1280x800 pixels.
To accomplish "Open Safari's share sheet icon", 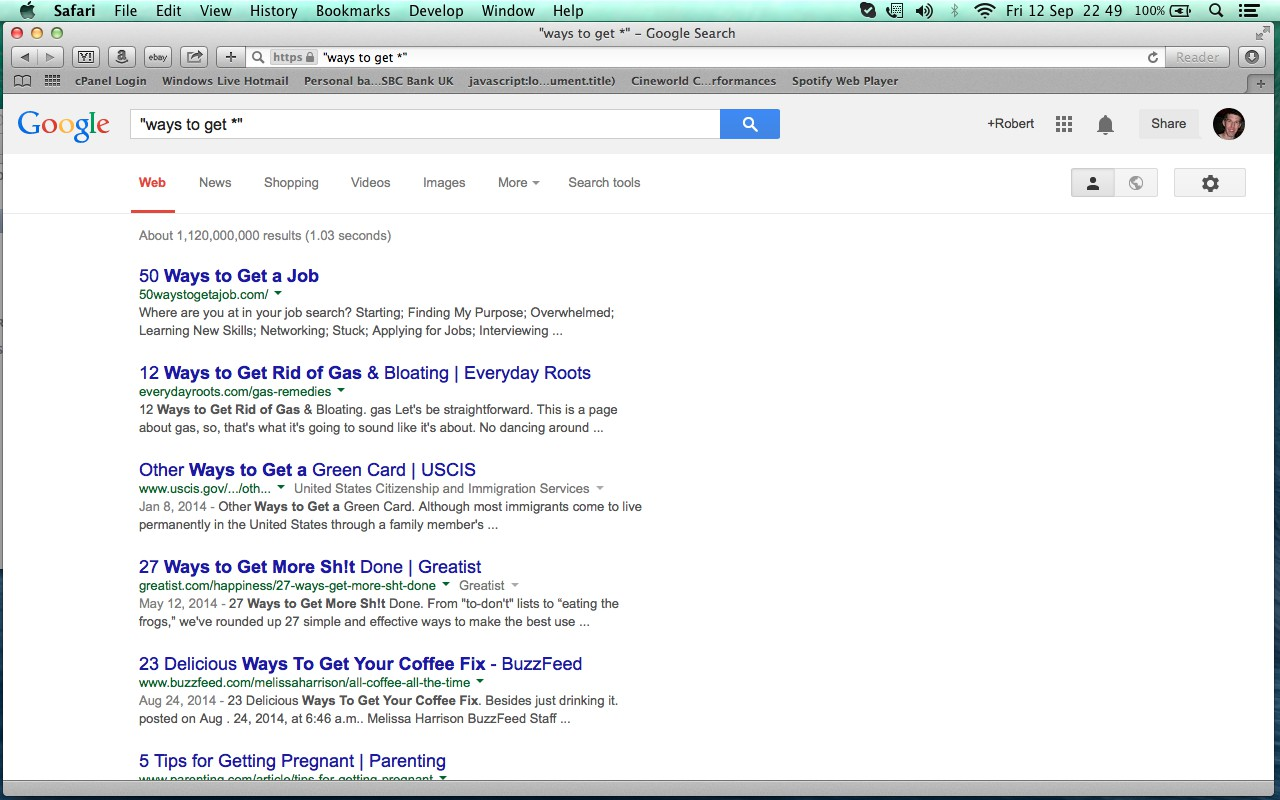I will coord(195,57).
